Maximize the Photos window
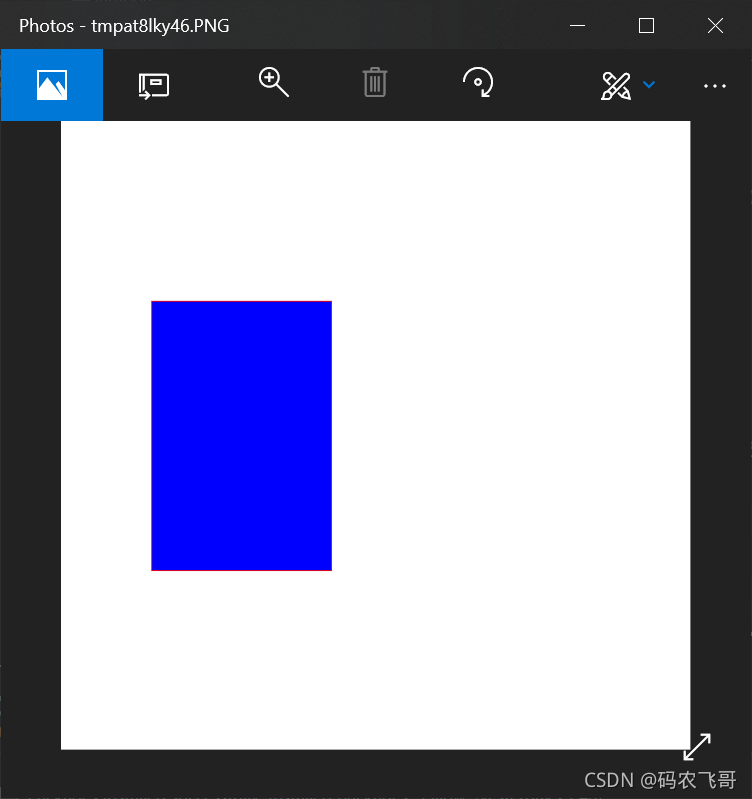The width and height of the screenshot is (752, 799). click(647, 25)
